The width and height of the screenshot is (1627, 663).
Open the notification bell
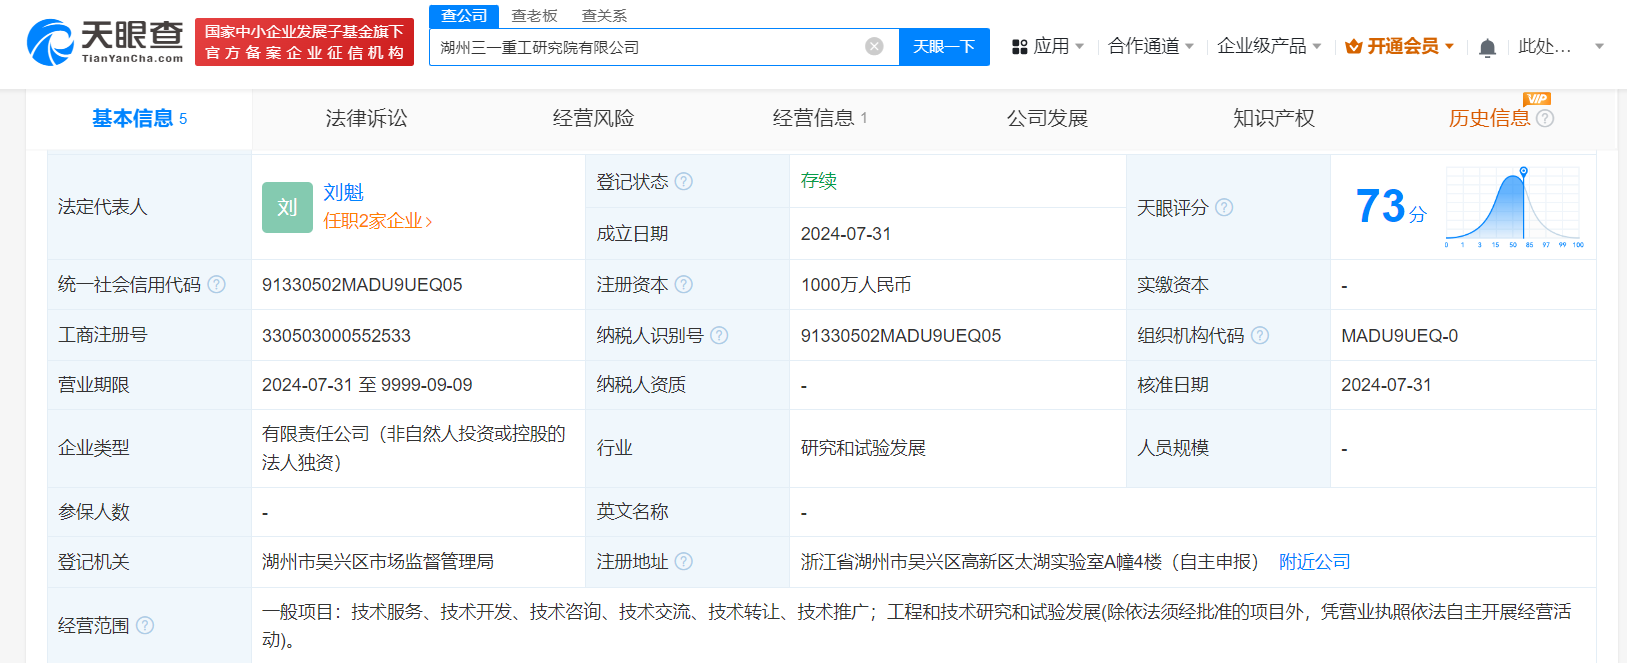point(1487,48)
